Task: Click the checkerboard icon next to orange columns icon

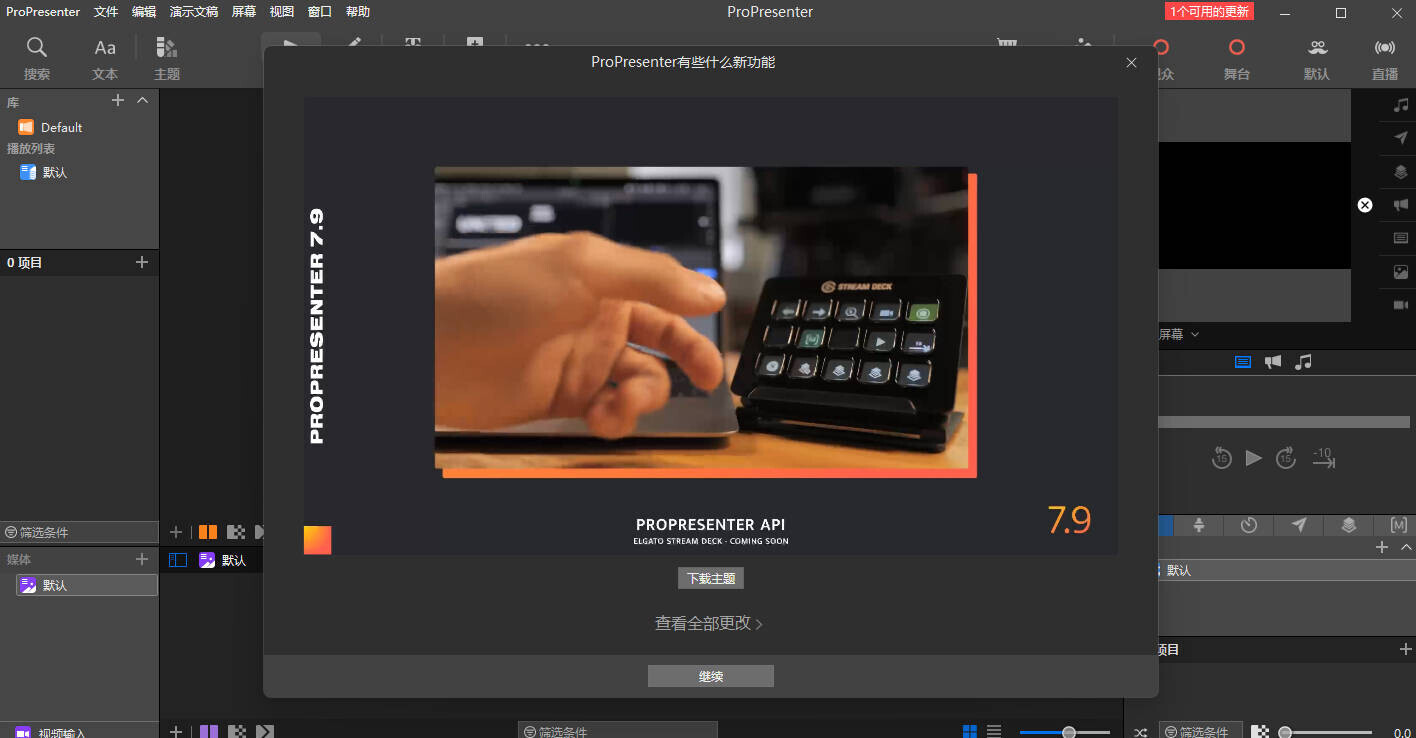Action: coord(236,532)
